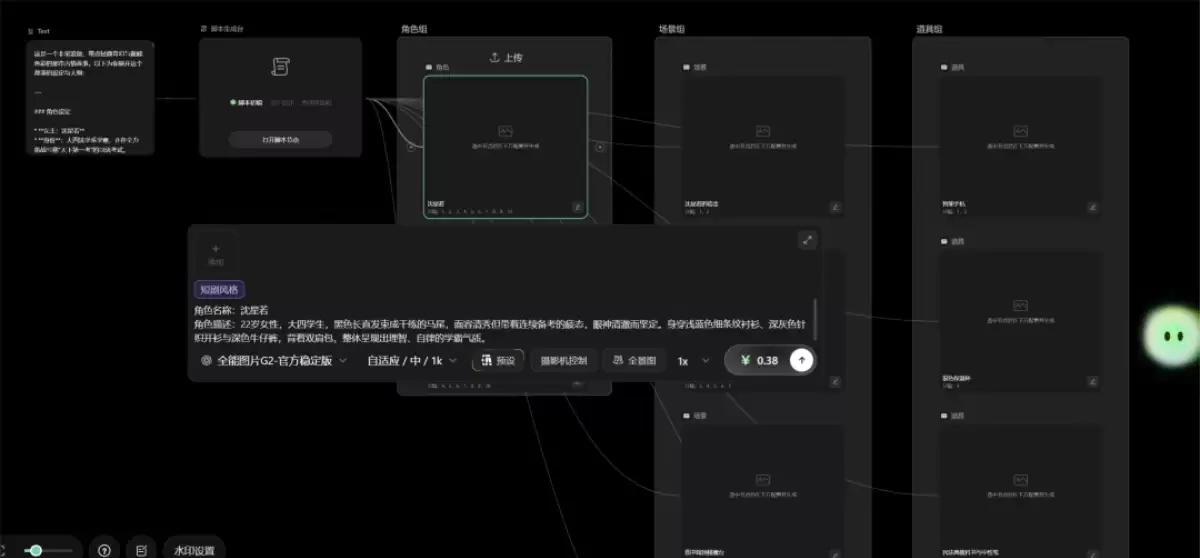Open the 1x quantity dropdown

tap(693, 360)
